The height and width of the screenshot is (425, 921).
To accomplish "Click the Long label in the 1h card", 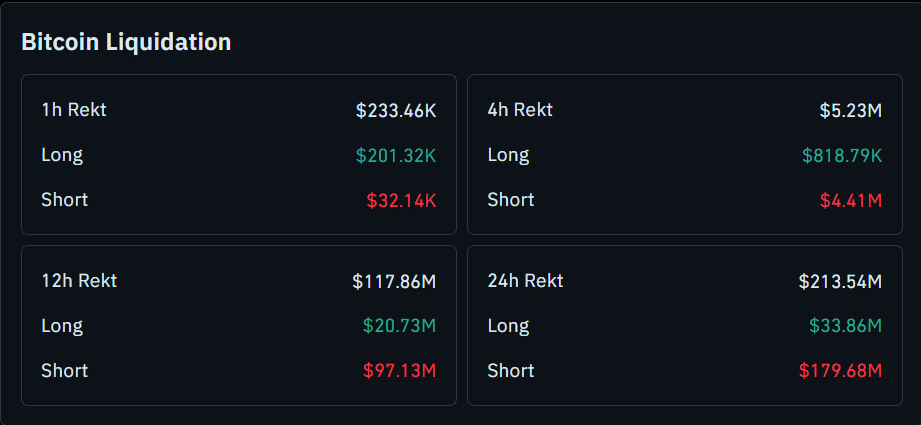I will pyautogui.click(x=62, y=155).
